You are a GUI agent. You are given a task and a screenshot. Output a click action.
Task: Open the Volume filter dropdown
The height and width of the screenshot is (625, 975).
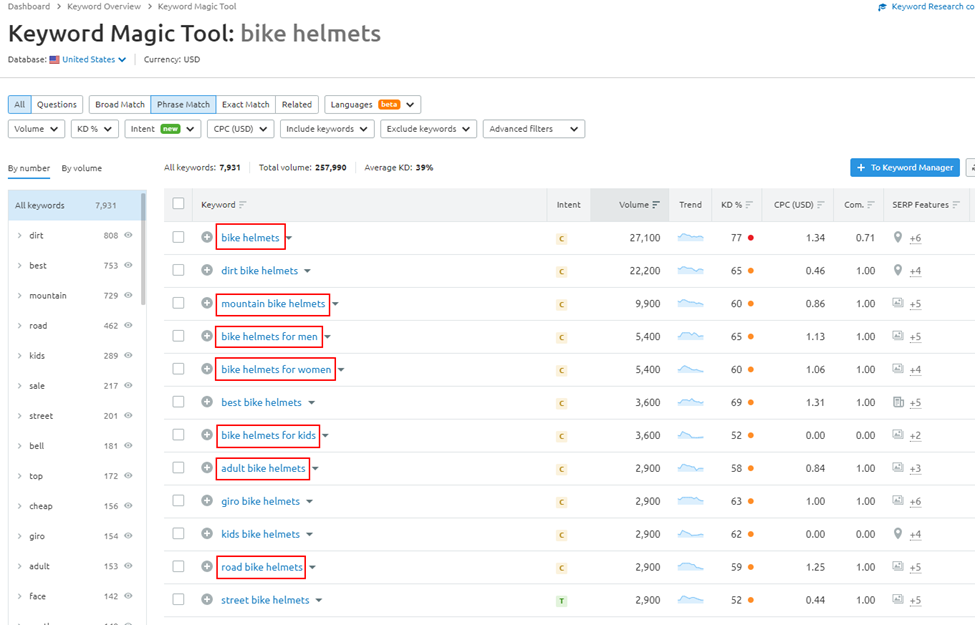click(x=36, y=129)
